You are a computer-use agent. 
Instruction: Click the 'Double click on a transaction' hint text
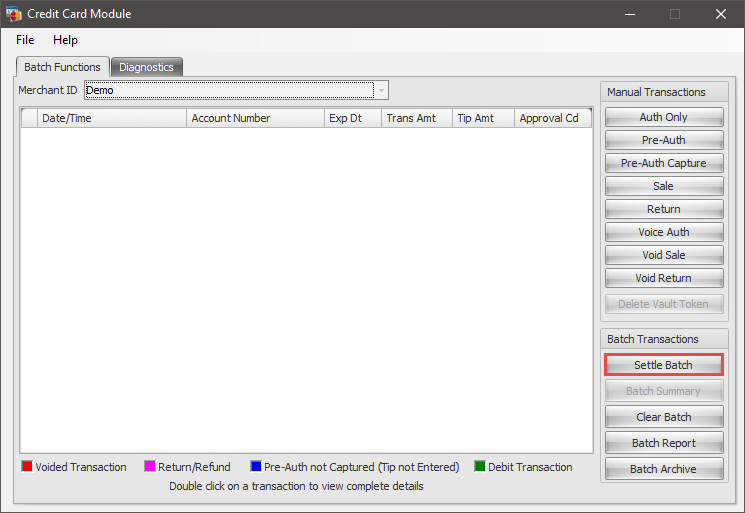[x=296, y=486]
